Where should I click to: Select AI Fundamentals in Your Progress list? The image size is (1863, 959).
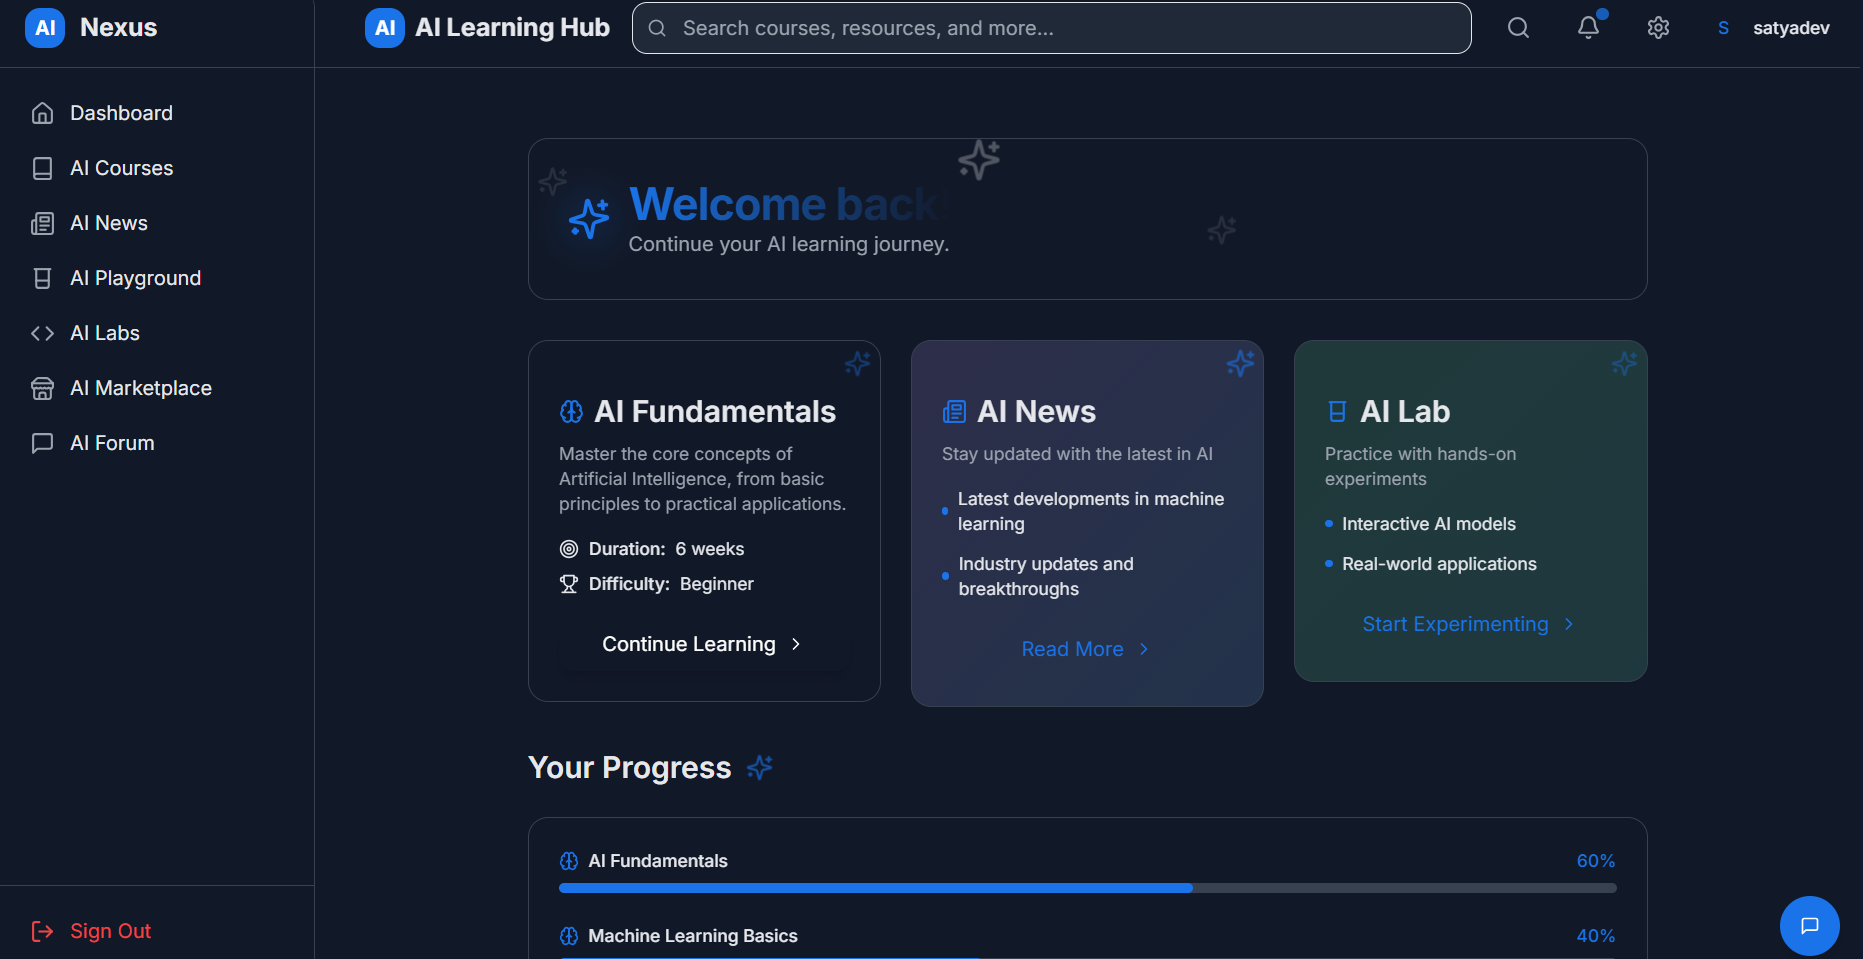pos(657,860)
